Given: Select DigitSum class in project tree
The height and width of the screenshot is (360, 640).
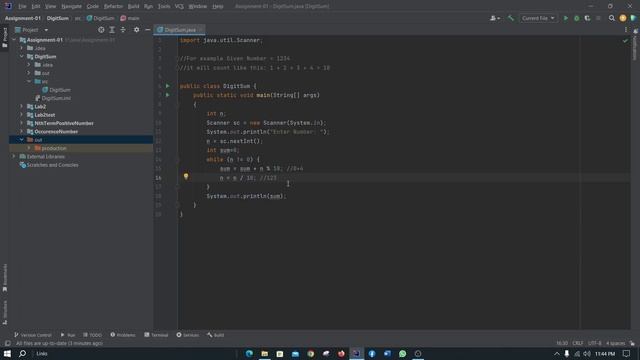Looking at the screenshot, I should click(x=56, y=90).
